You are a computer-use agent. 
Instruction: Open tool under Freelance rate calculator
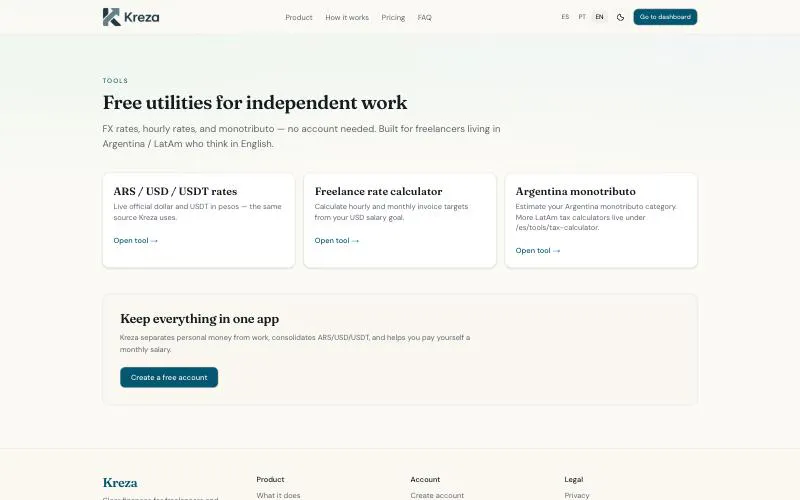[x=337, y=240]
